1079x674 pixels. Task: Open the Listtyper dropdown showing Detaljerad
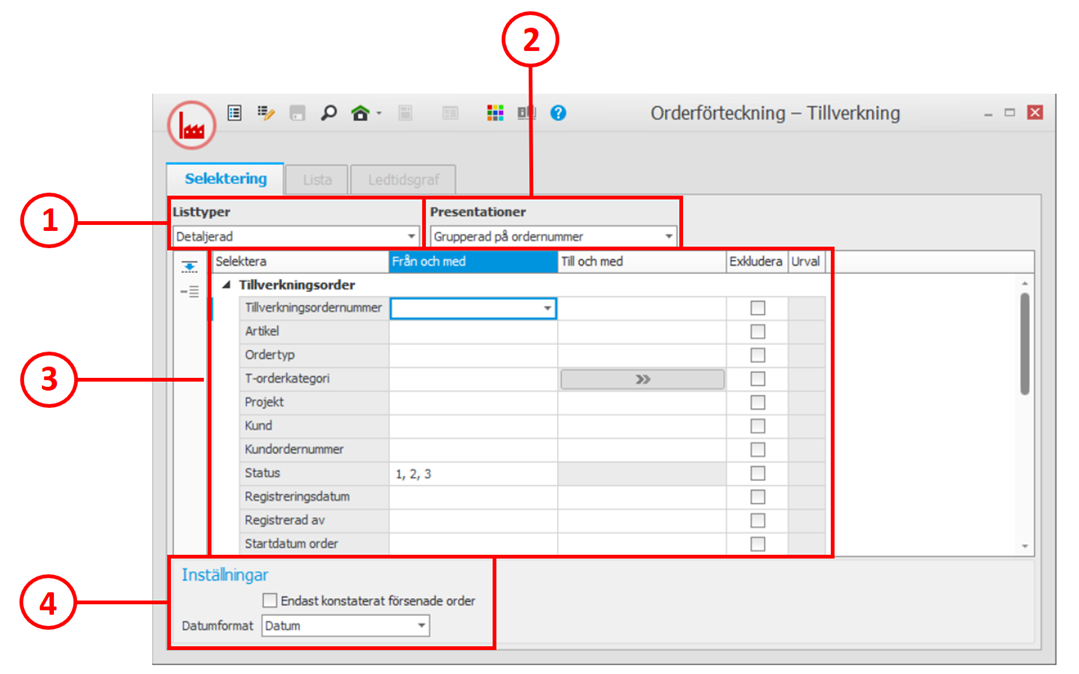[296, 237]
